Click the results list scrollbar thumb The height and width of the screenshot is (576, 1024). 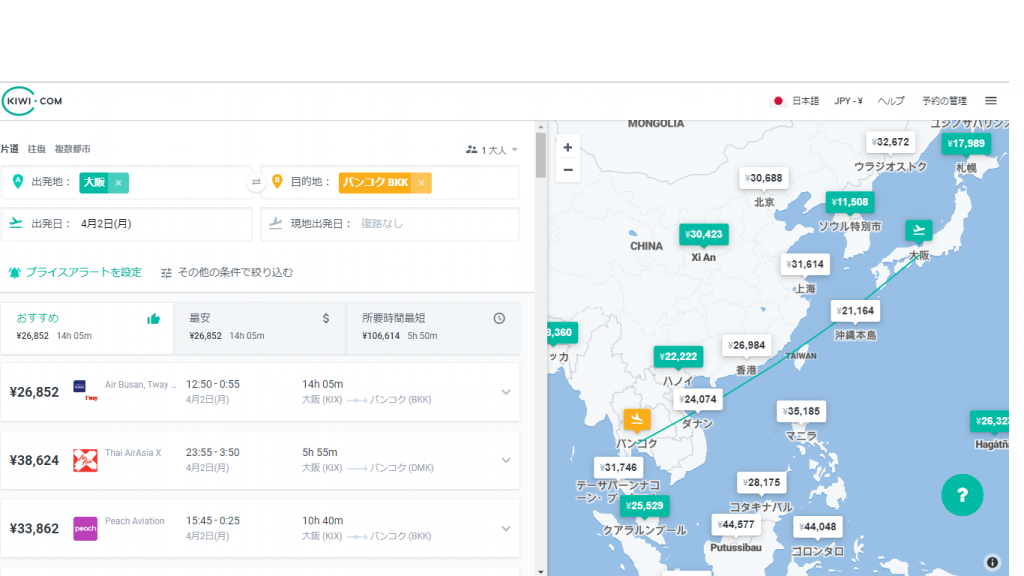pyautogui.click(x=541, y=155)
